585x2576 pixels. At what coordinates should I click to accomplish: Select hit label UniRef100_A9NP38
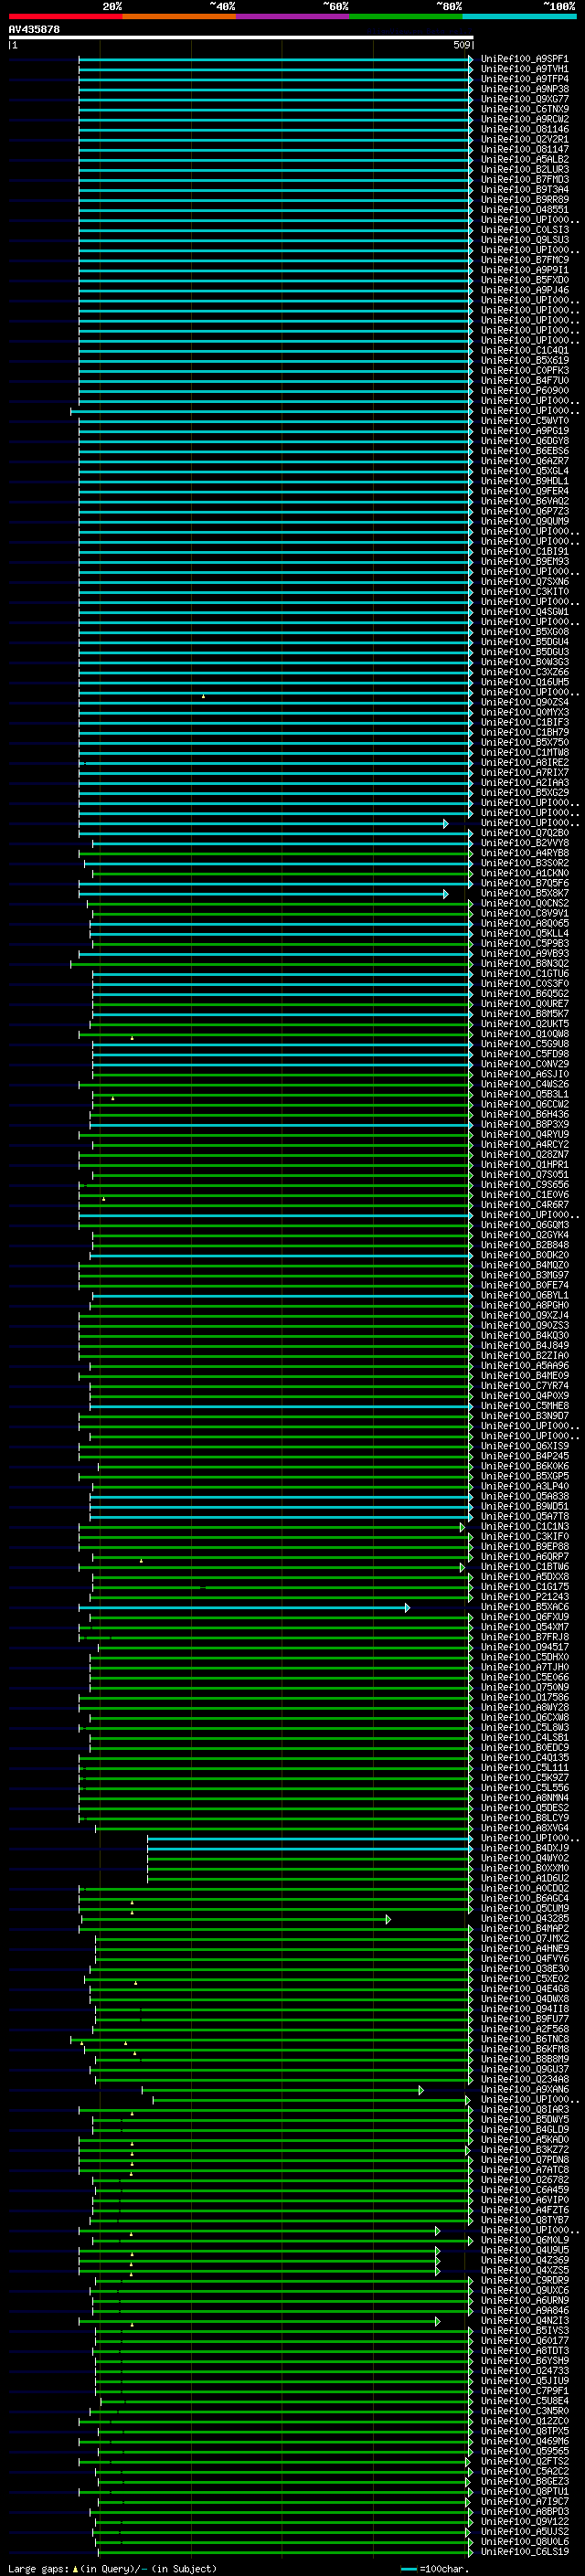click(x=524, y=89)
